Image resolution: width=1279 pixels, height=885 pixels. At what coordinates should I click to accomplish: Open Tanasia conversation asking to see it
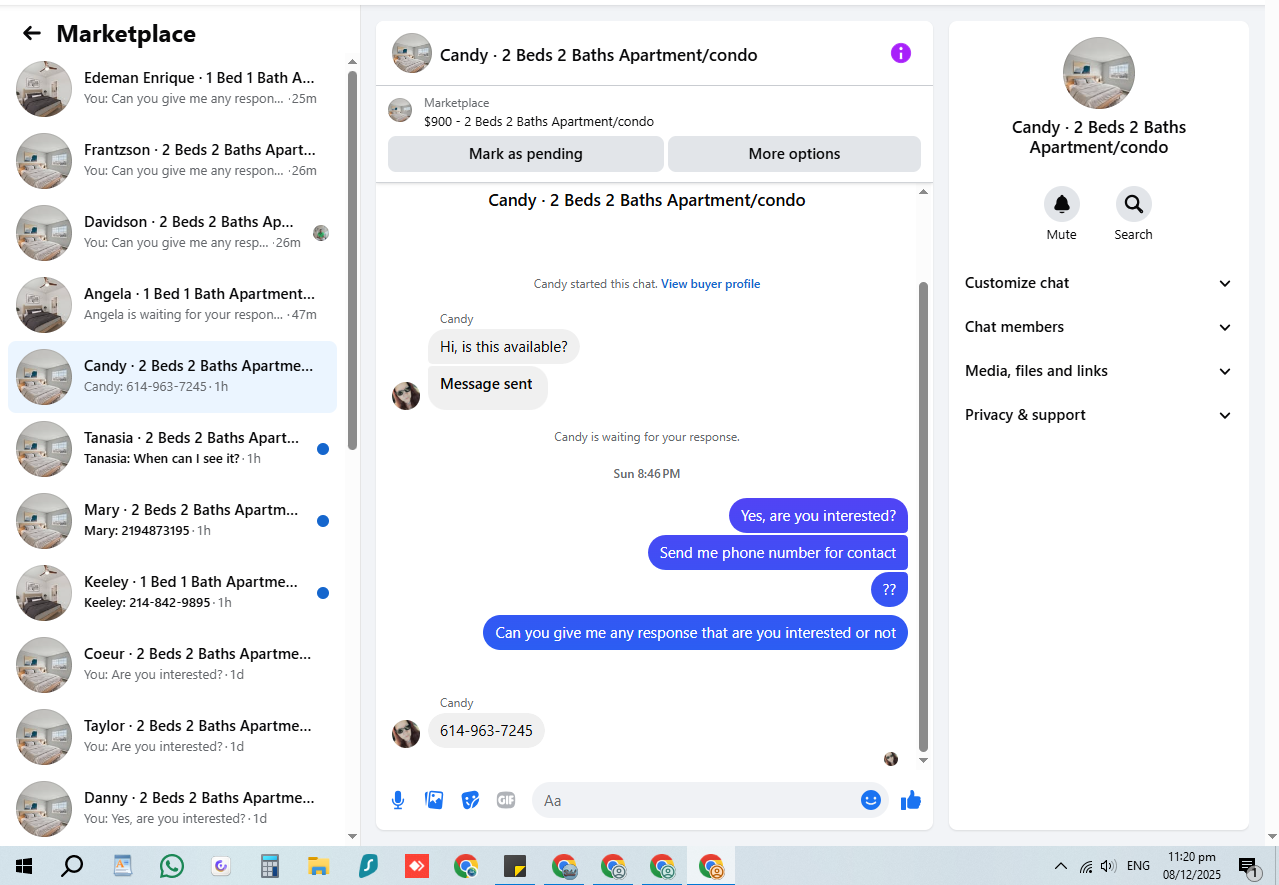click(x=172, y=449)
